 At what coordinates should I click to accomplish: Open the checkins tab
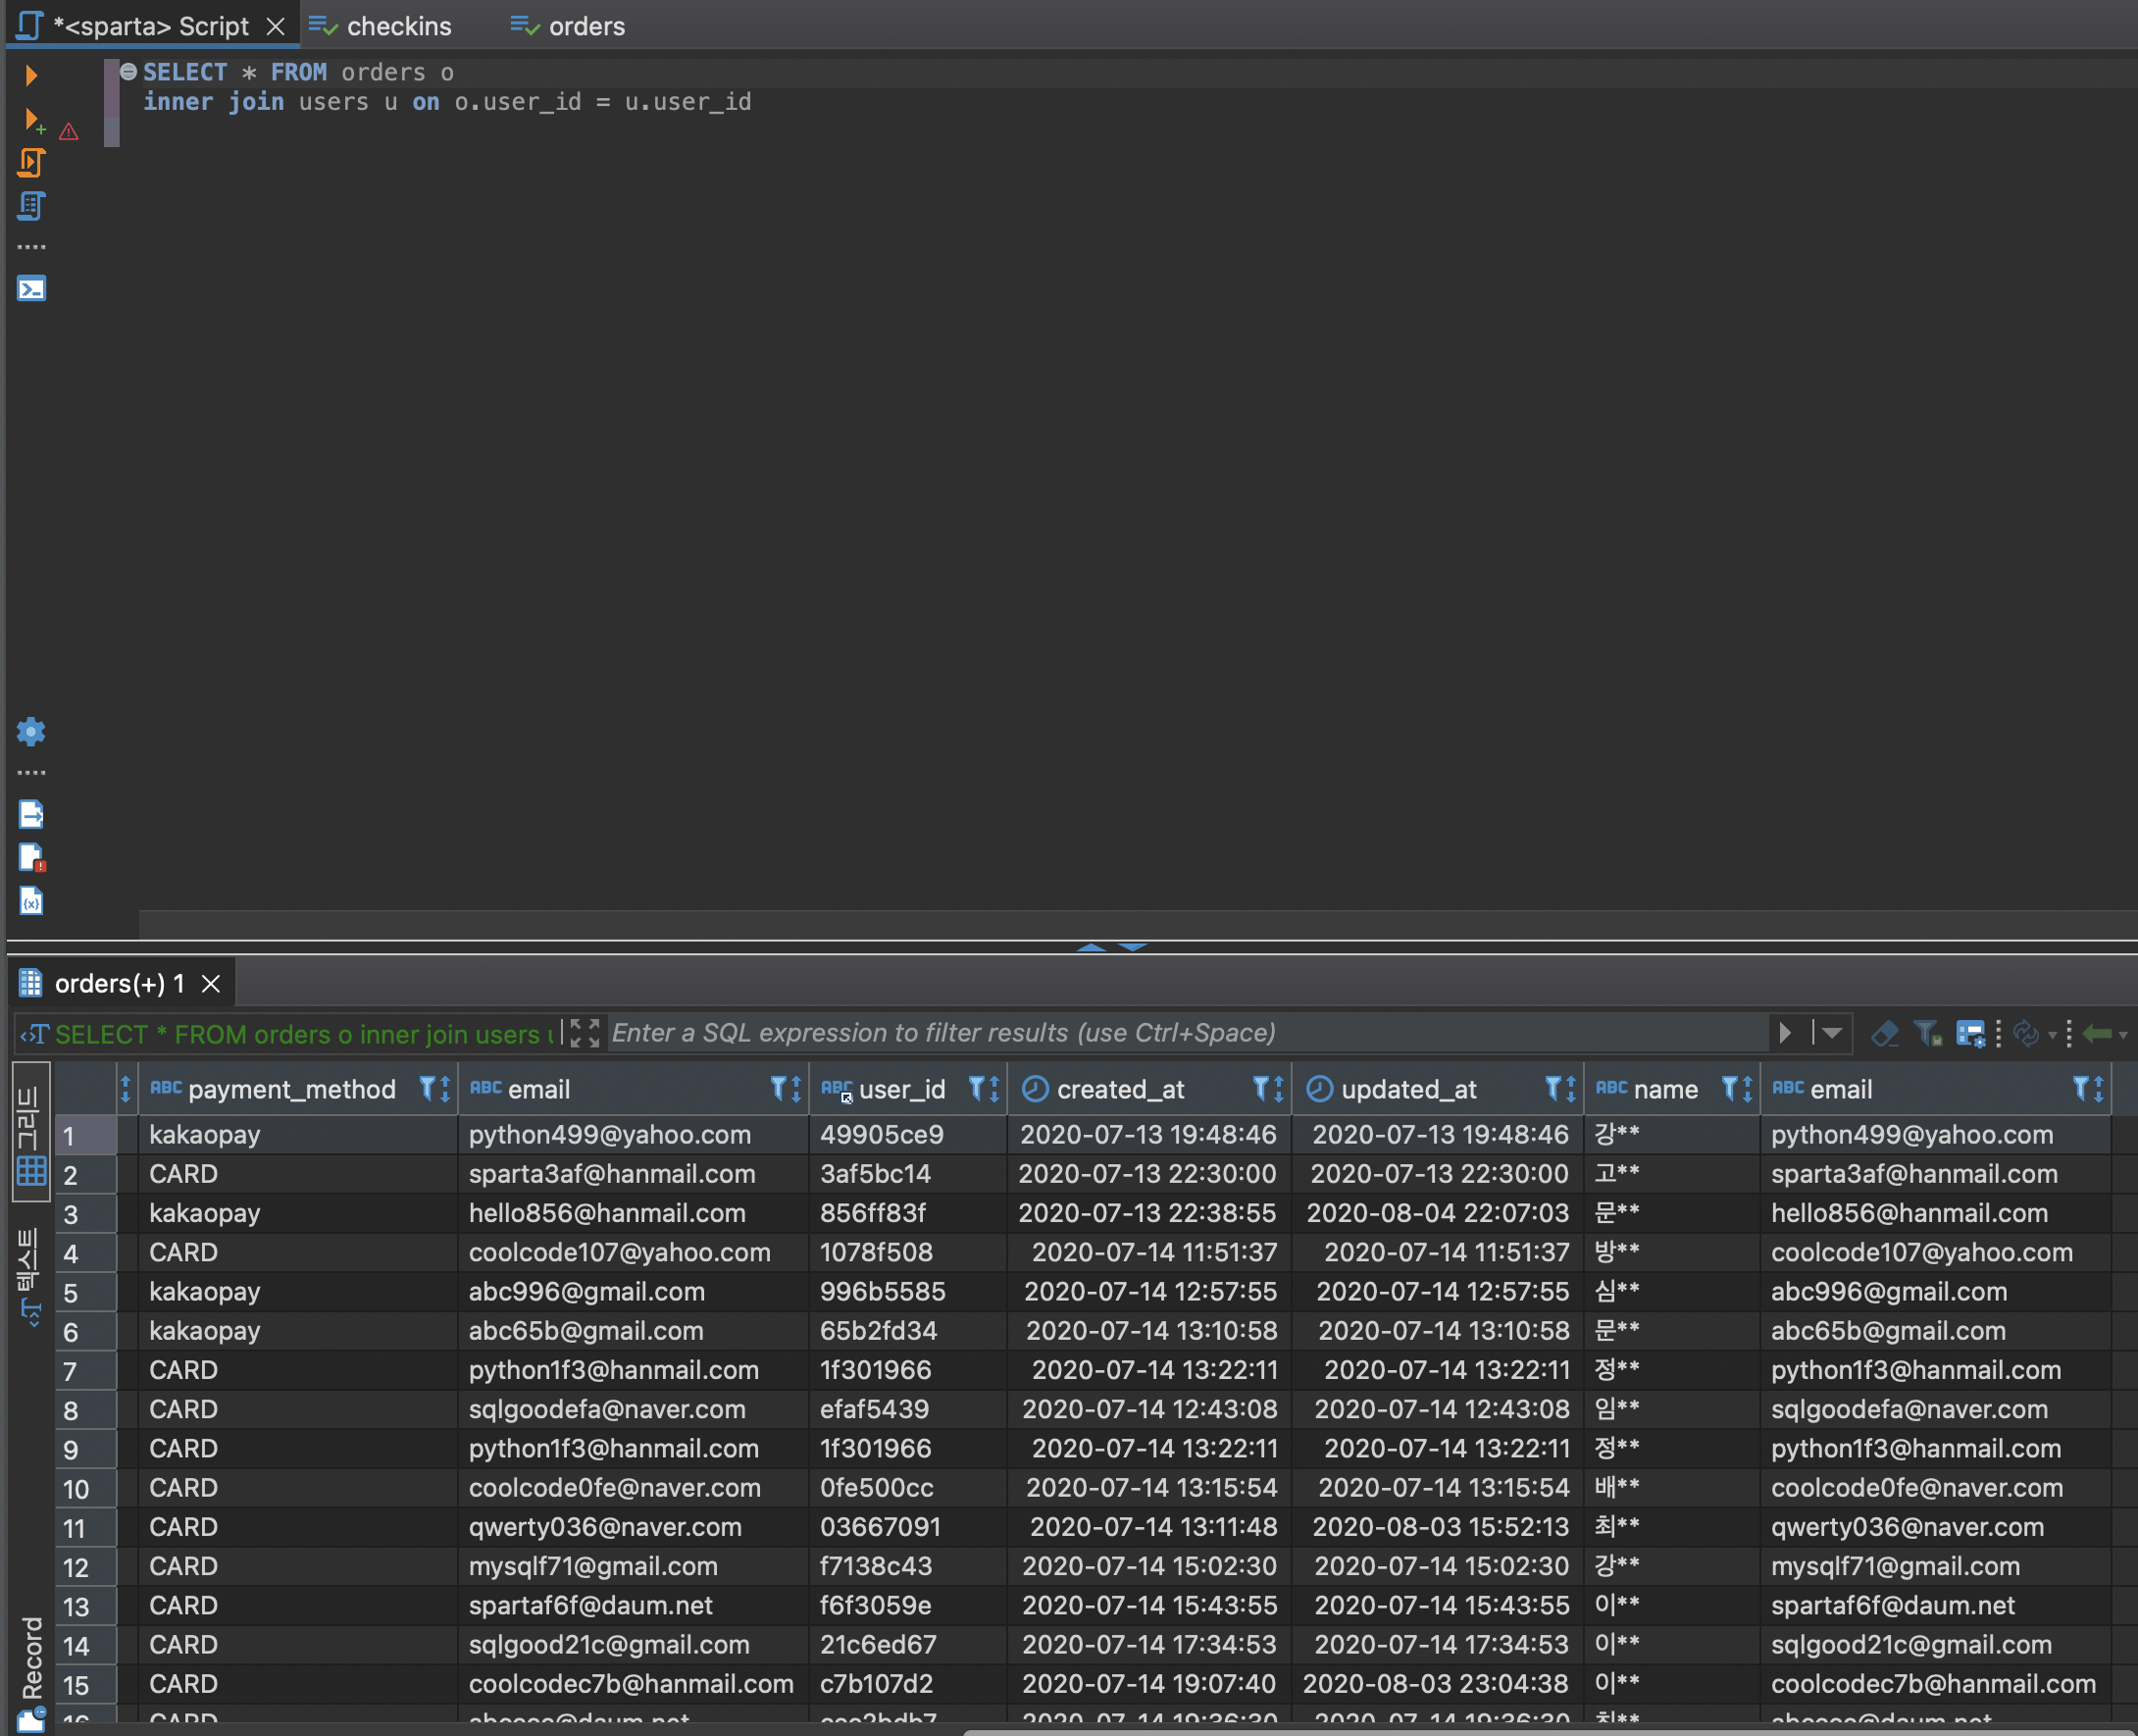point(380,26)
